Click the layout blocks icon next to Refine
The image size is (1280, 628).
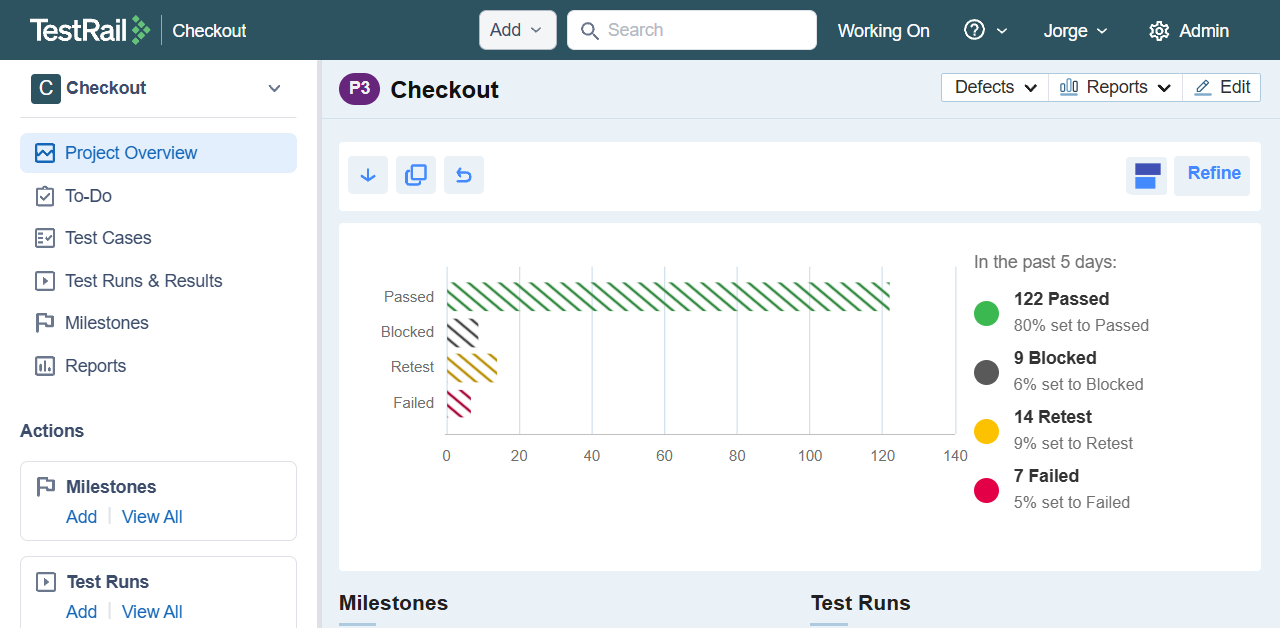[1146, 174]
